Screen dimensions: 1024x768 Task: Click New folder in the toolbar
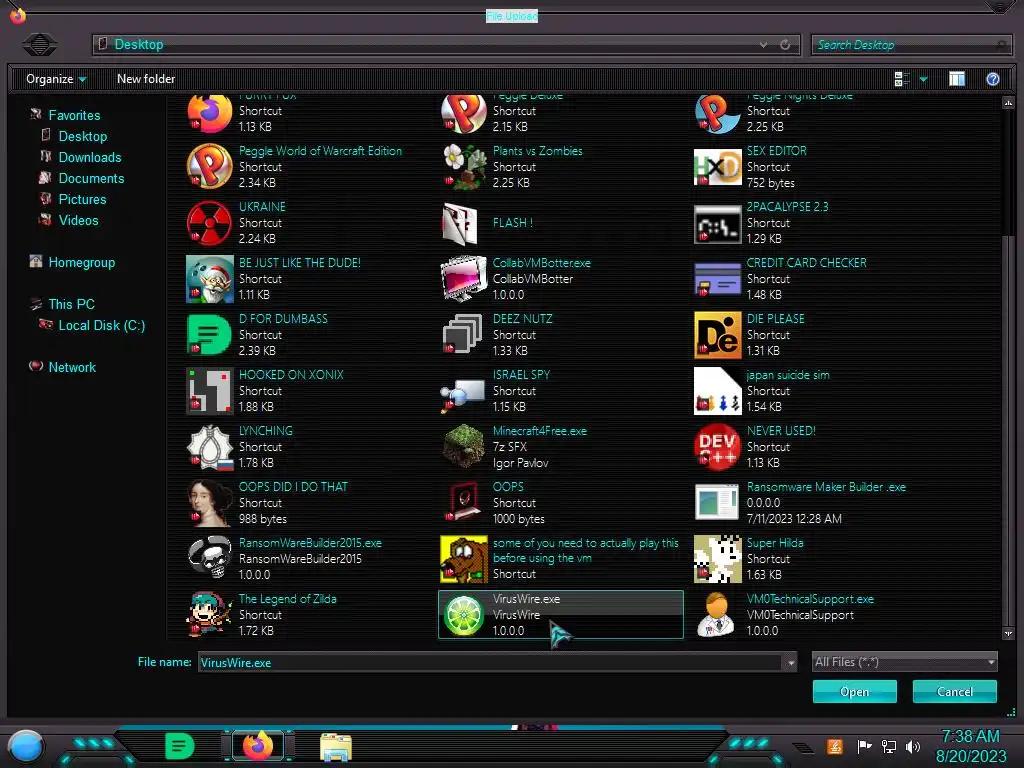click(x=146, y=79)
